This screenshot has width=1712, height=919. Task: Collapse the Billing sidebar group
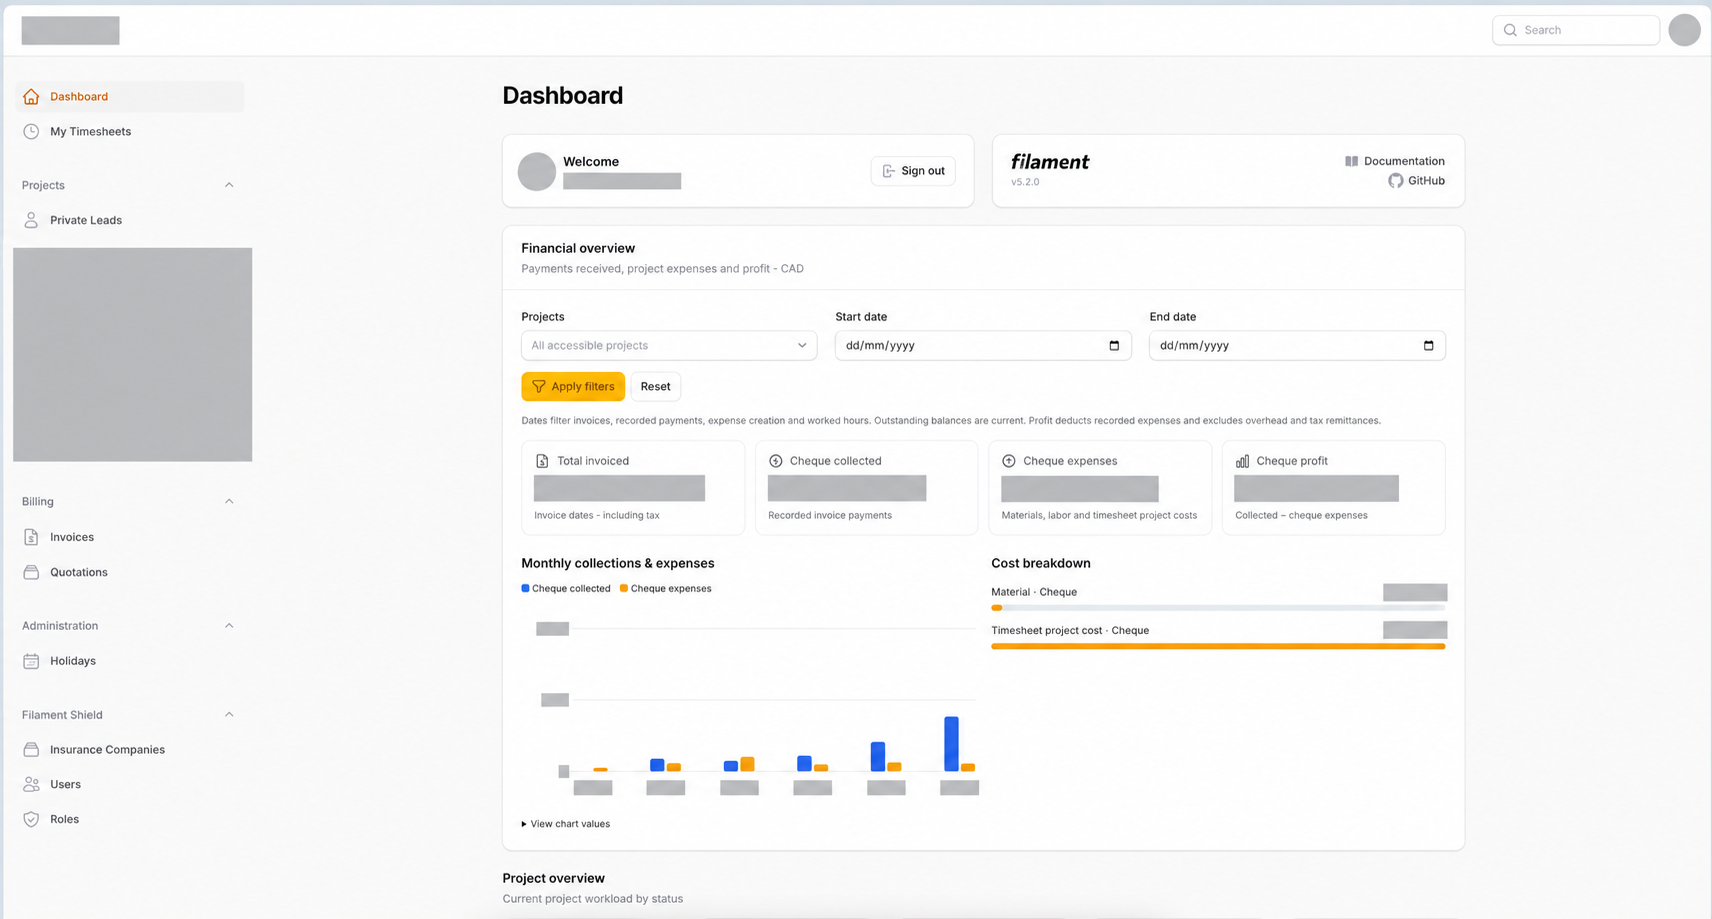[229, 502]
